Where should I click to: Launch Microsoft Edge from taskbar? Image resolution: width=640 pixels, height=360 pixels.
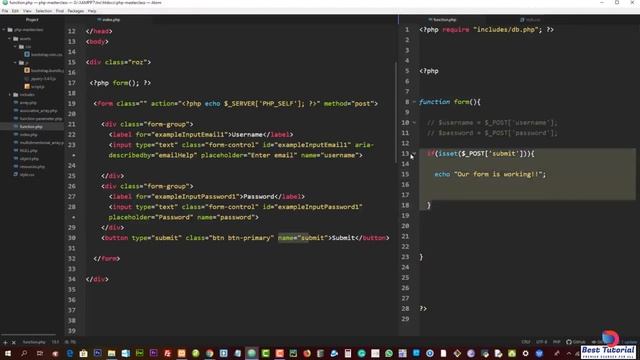70,353
